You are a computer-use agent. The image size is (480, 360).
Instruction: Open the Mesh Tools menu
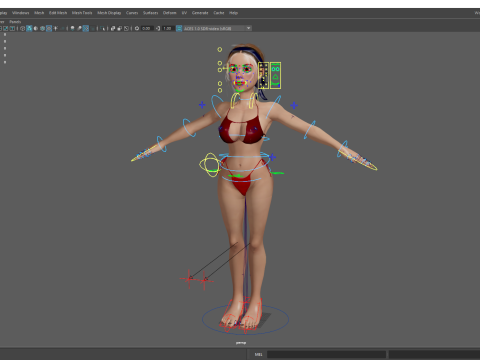[x=82, y=13]
